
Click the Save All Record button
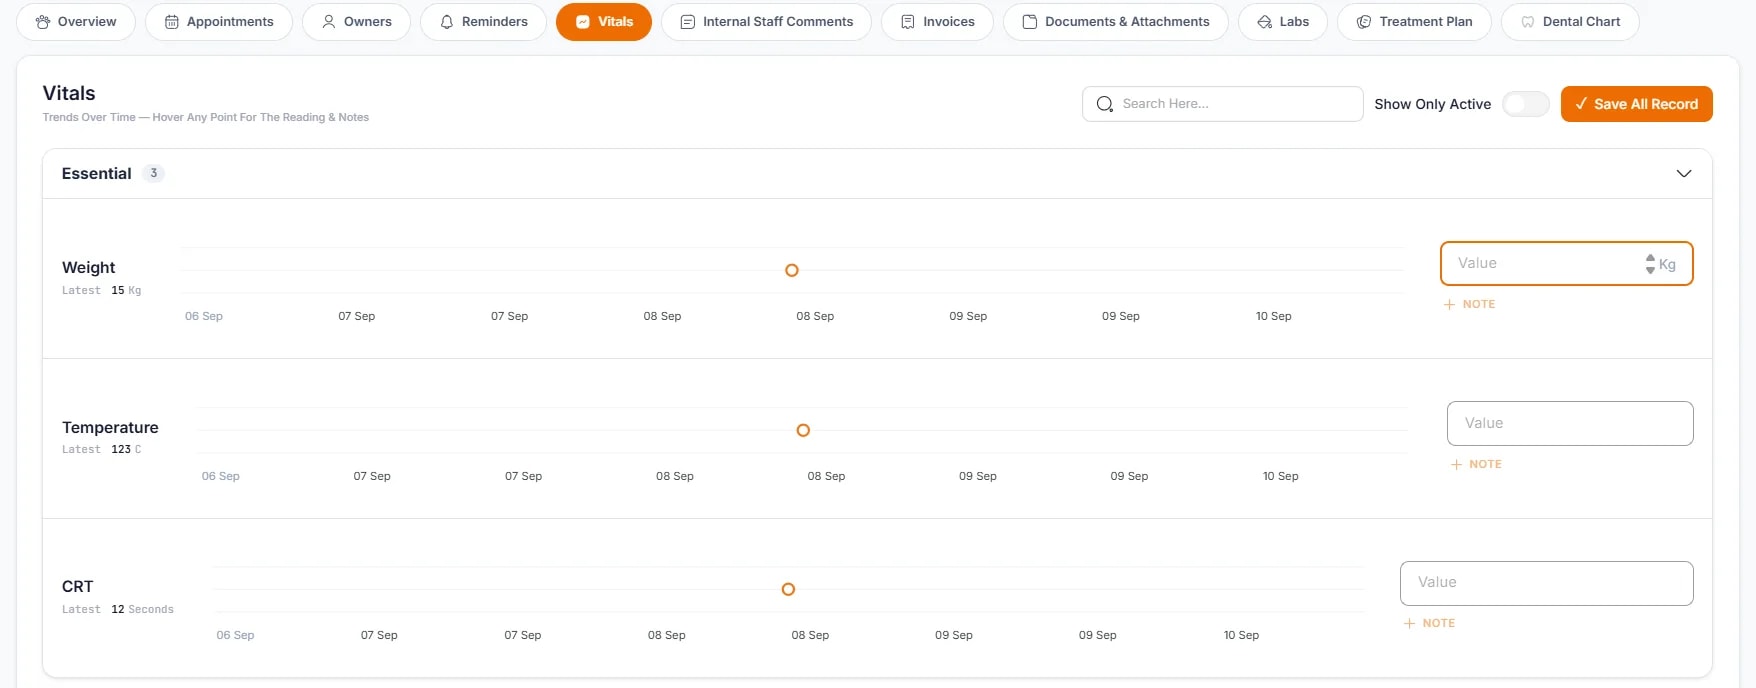(1636, 104)
